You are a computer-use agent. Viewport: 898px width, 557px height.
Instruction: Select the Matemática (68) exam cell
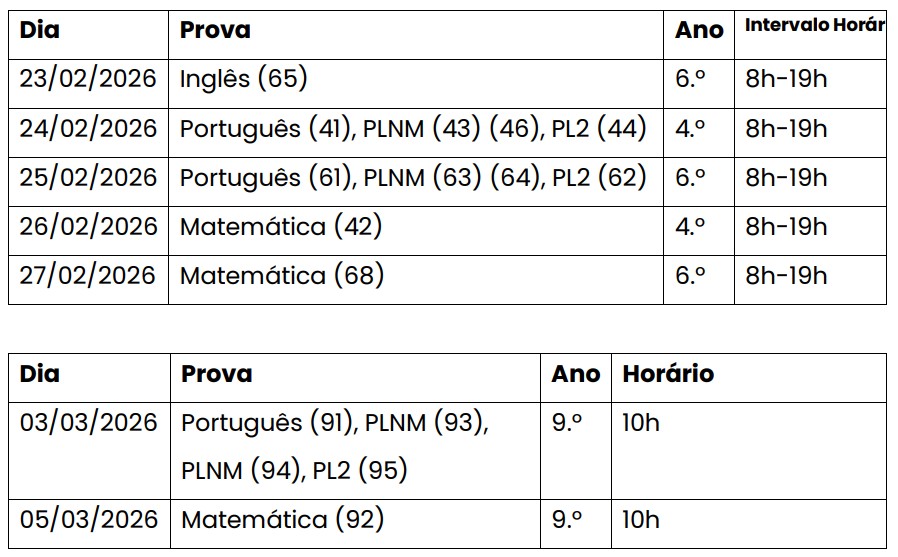coord(282,276)
